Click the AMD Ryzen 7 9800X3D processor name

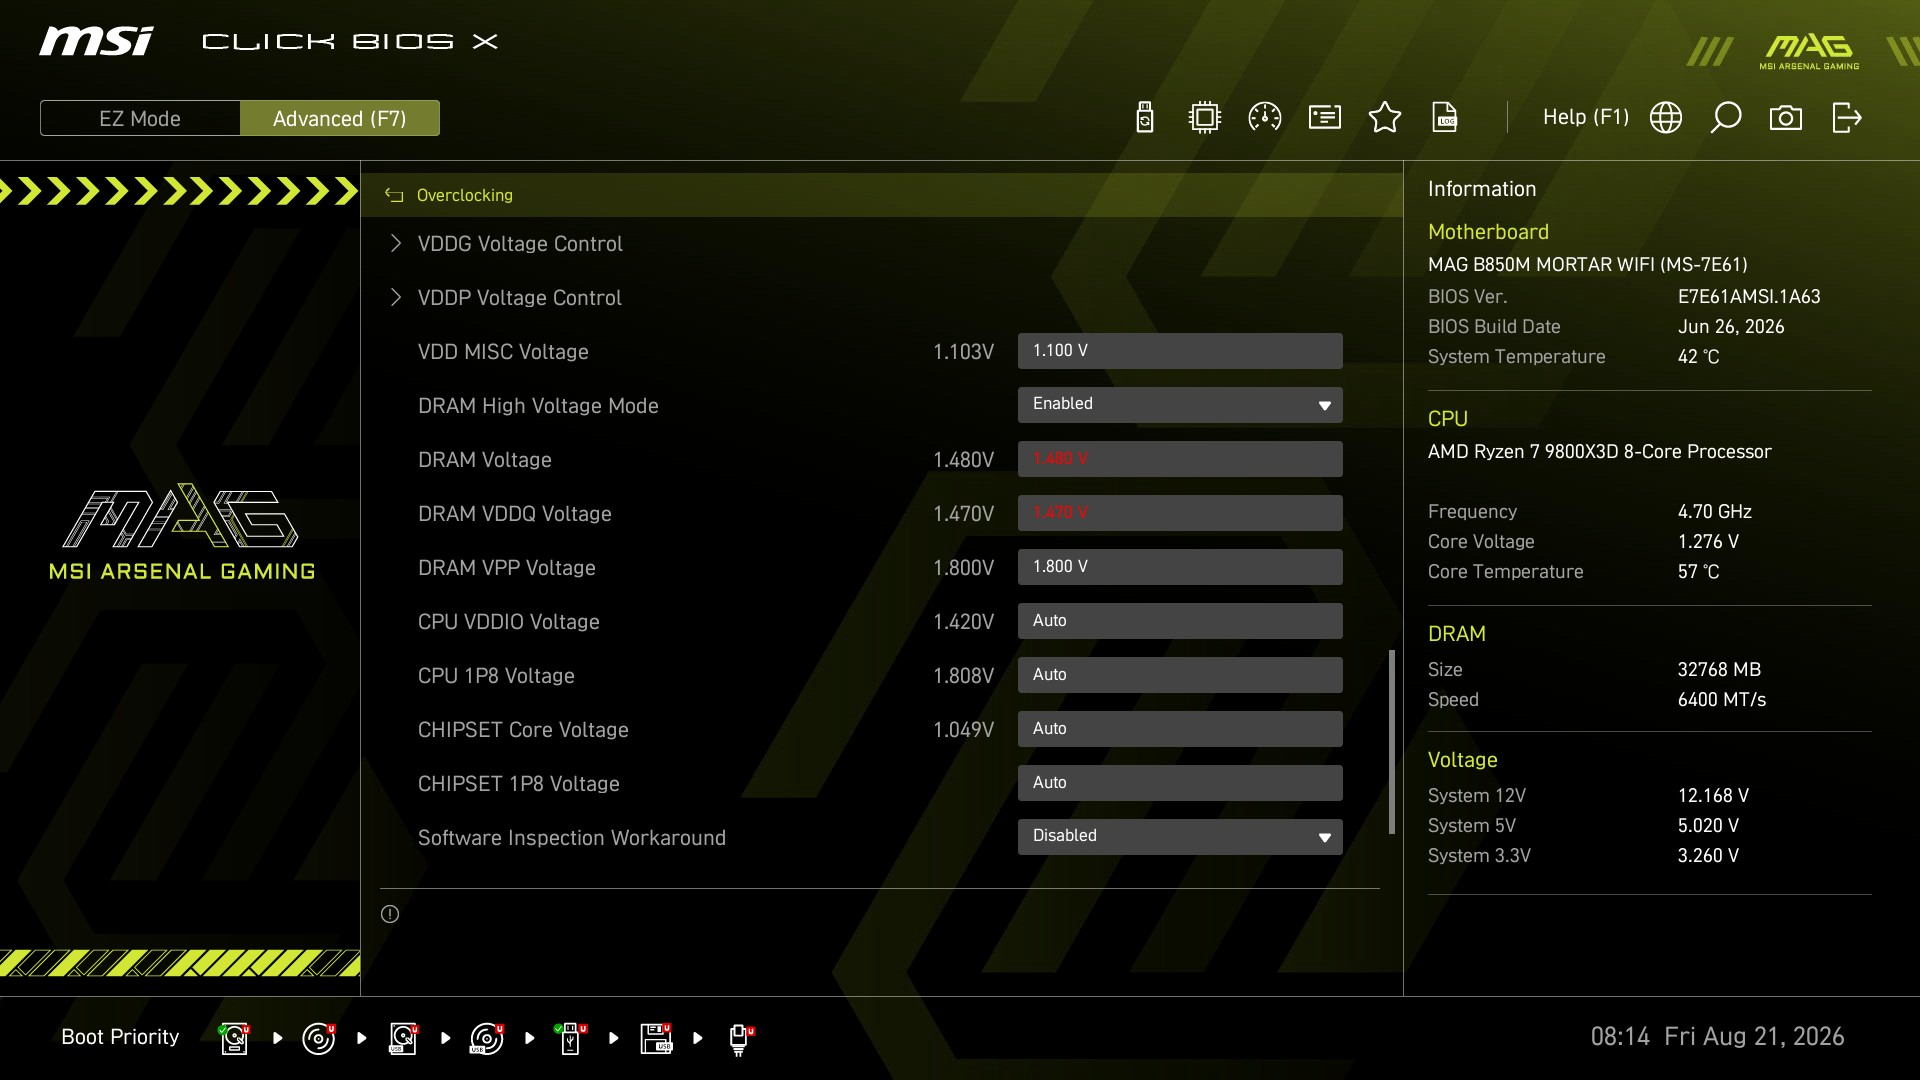click(x=1599, y=452)
